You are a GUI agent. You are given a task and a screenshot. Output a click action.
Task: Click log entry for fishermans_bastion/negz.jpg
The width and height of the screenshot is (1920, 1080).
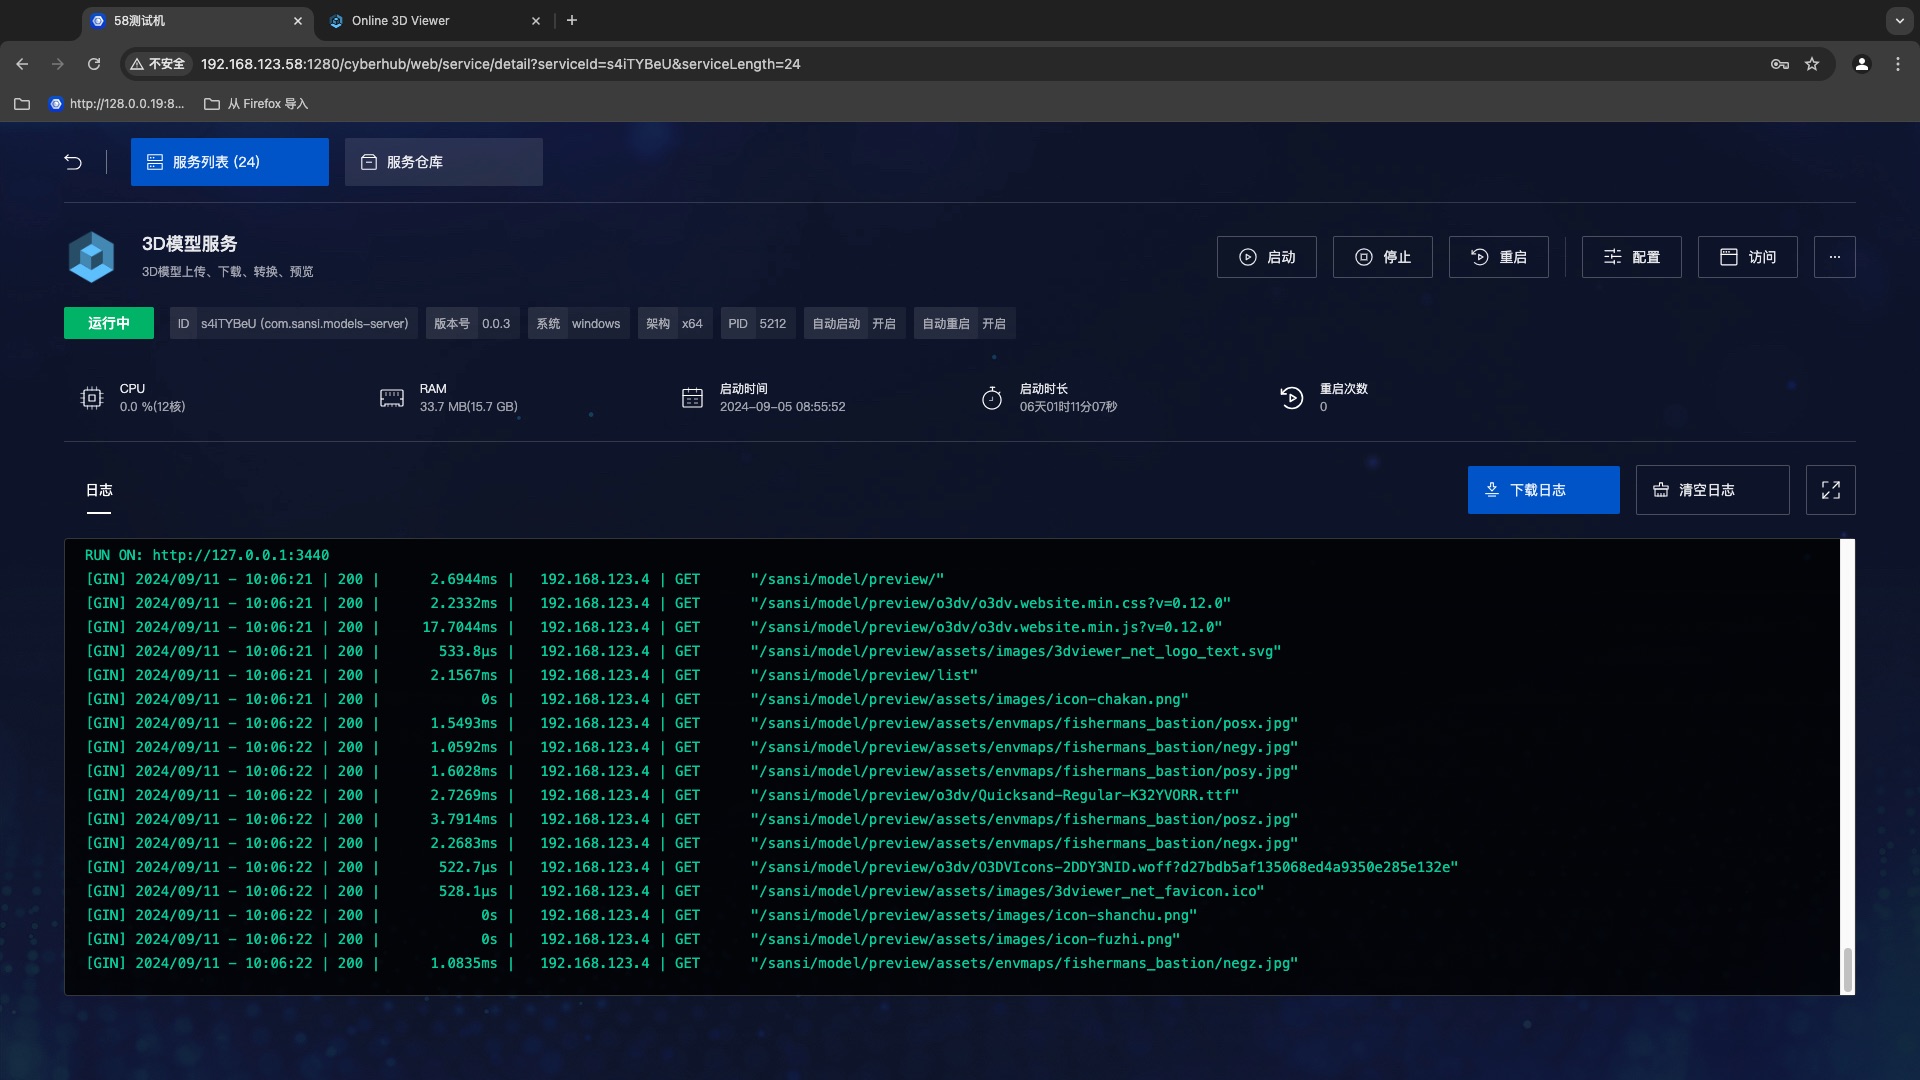pyautogui.click(x=692, y=963)
